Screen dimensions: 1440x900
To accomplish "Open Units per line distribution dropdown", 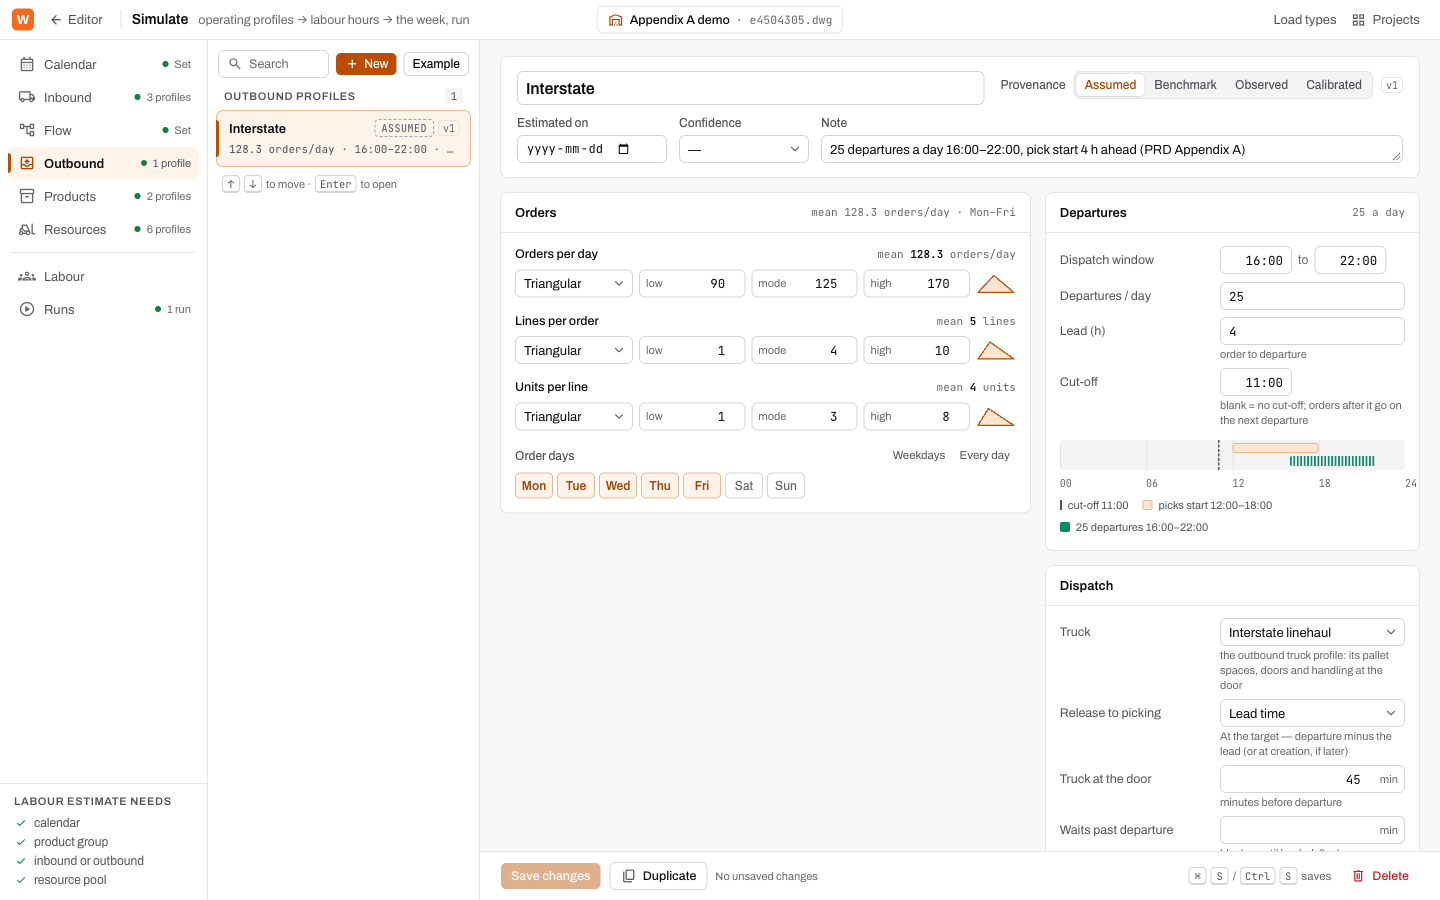I will click(x=574, y=417).
